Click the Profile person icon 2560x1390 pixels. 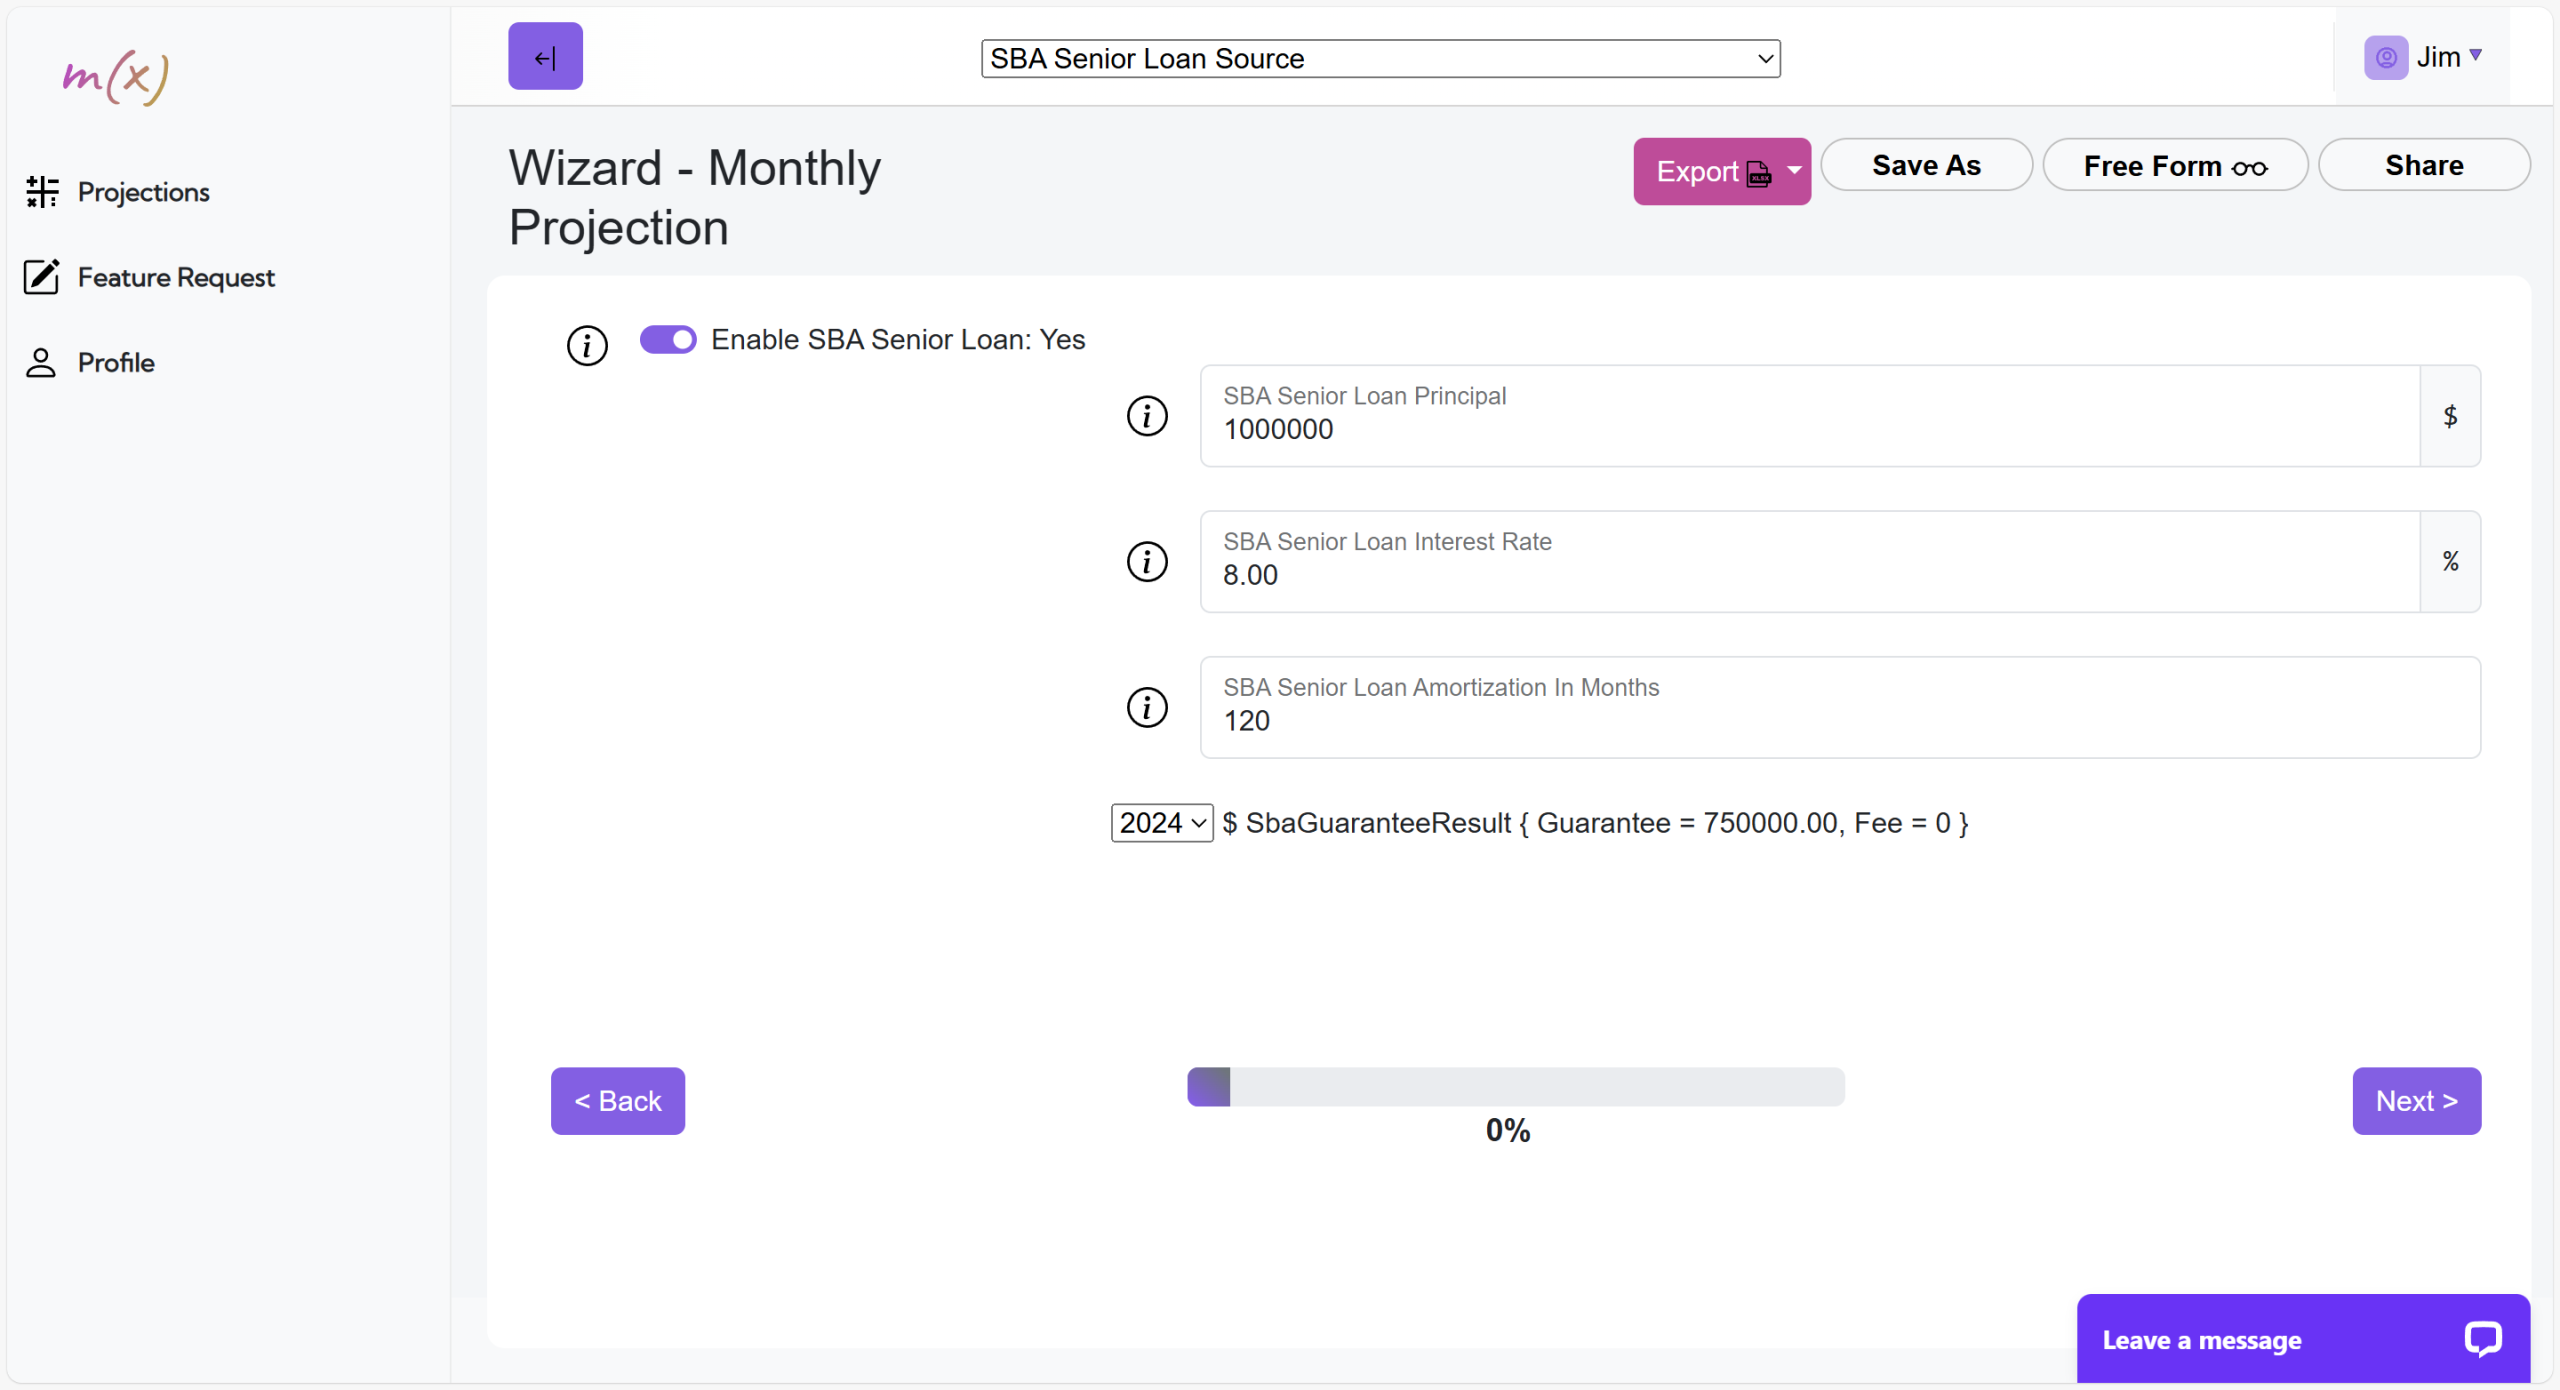coord(41,363)
